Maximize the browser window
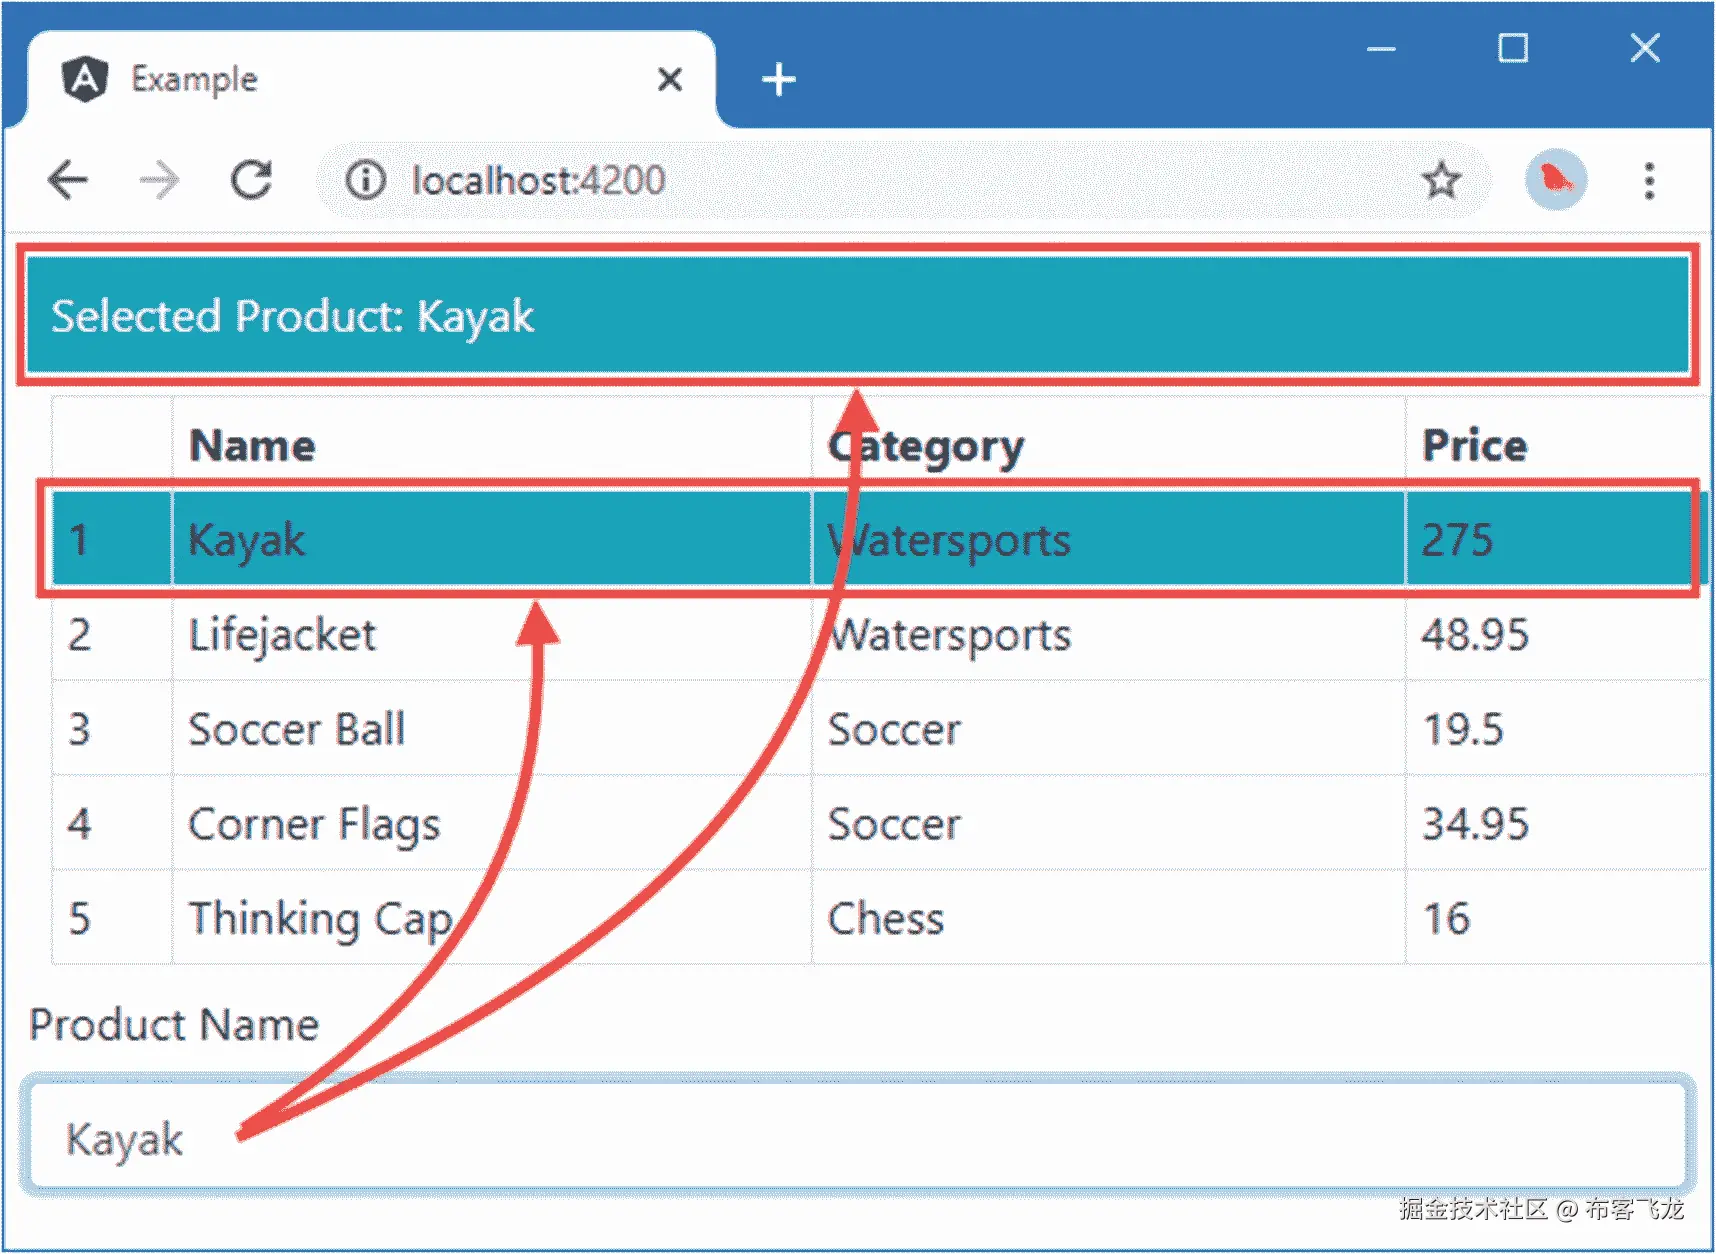Screen dimensions: 1716x1254 [1512, 48]
